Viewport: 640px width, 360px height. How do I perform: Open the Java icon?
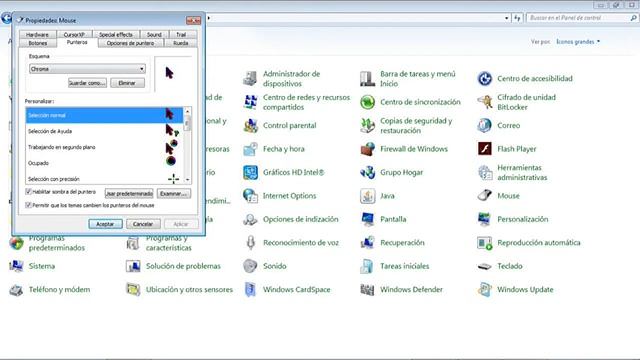click(x=367, y=196)
